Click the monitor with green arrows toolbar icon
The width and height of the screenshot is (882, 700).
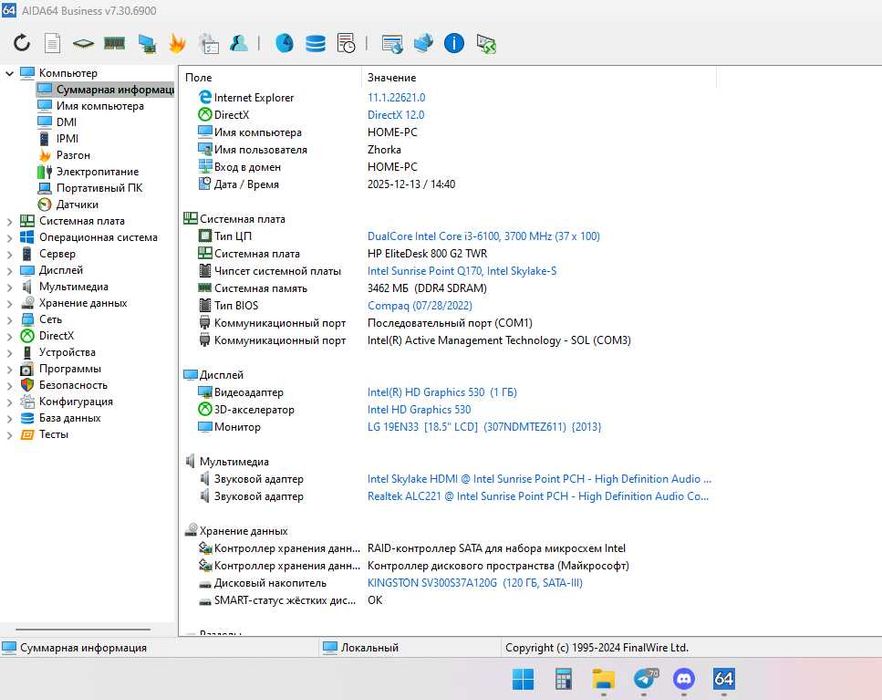click(x=485, y=43)
